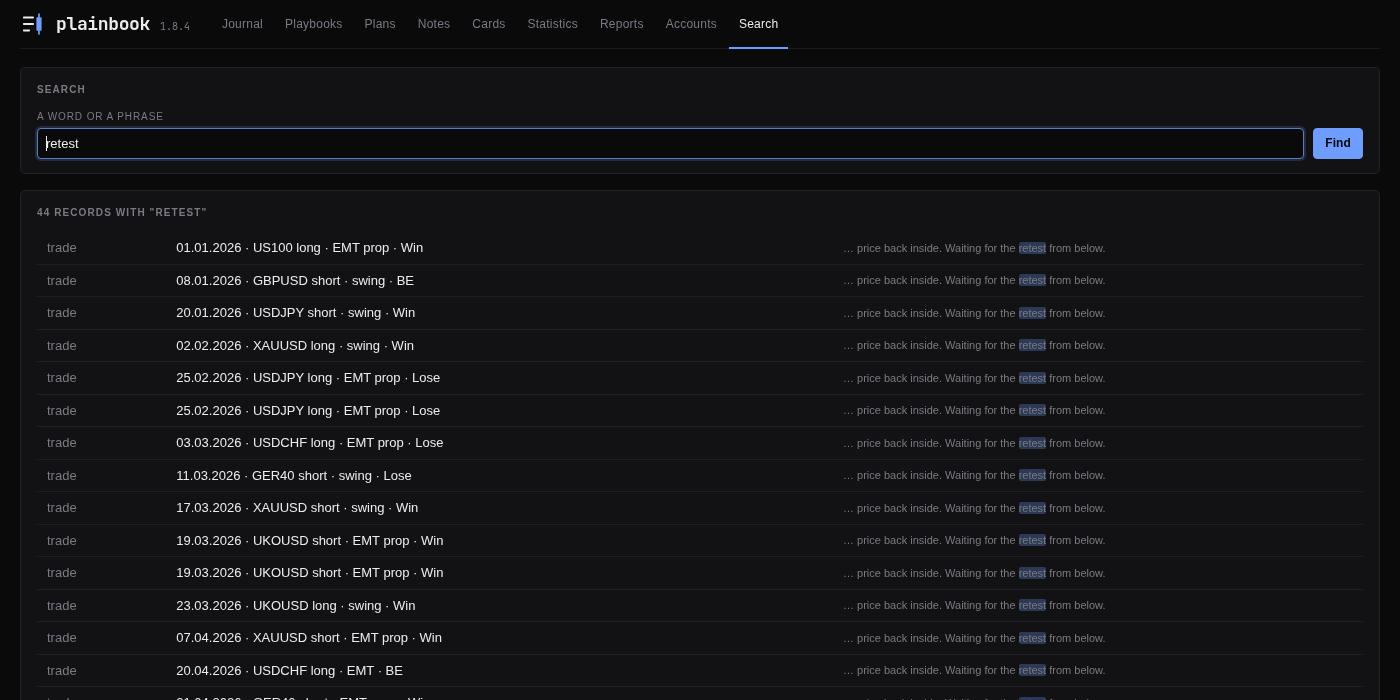Viewport: 1400px width, 700px height.
Task: Switch to the Notes tab
Action: pos(434,24)
